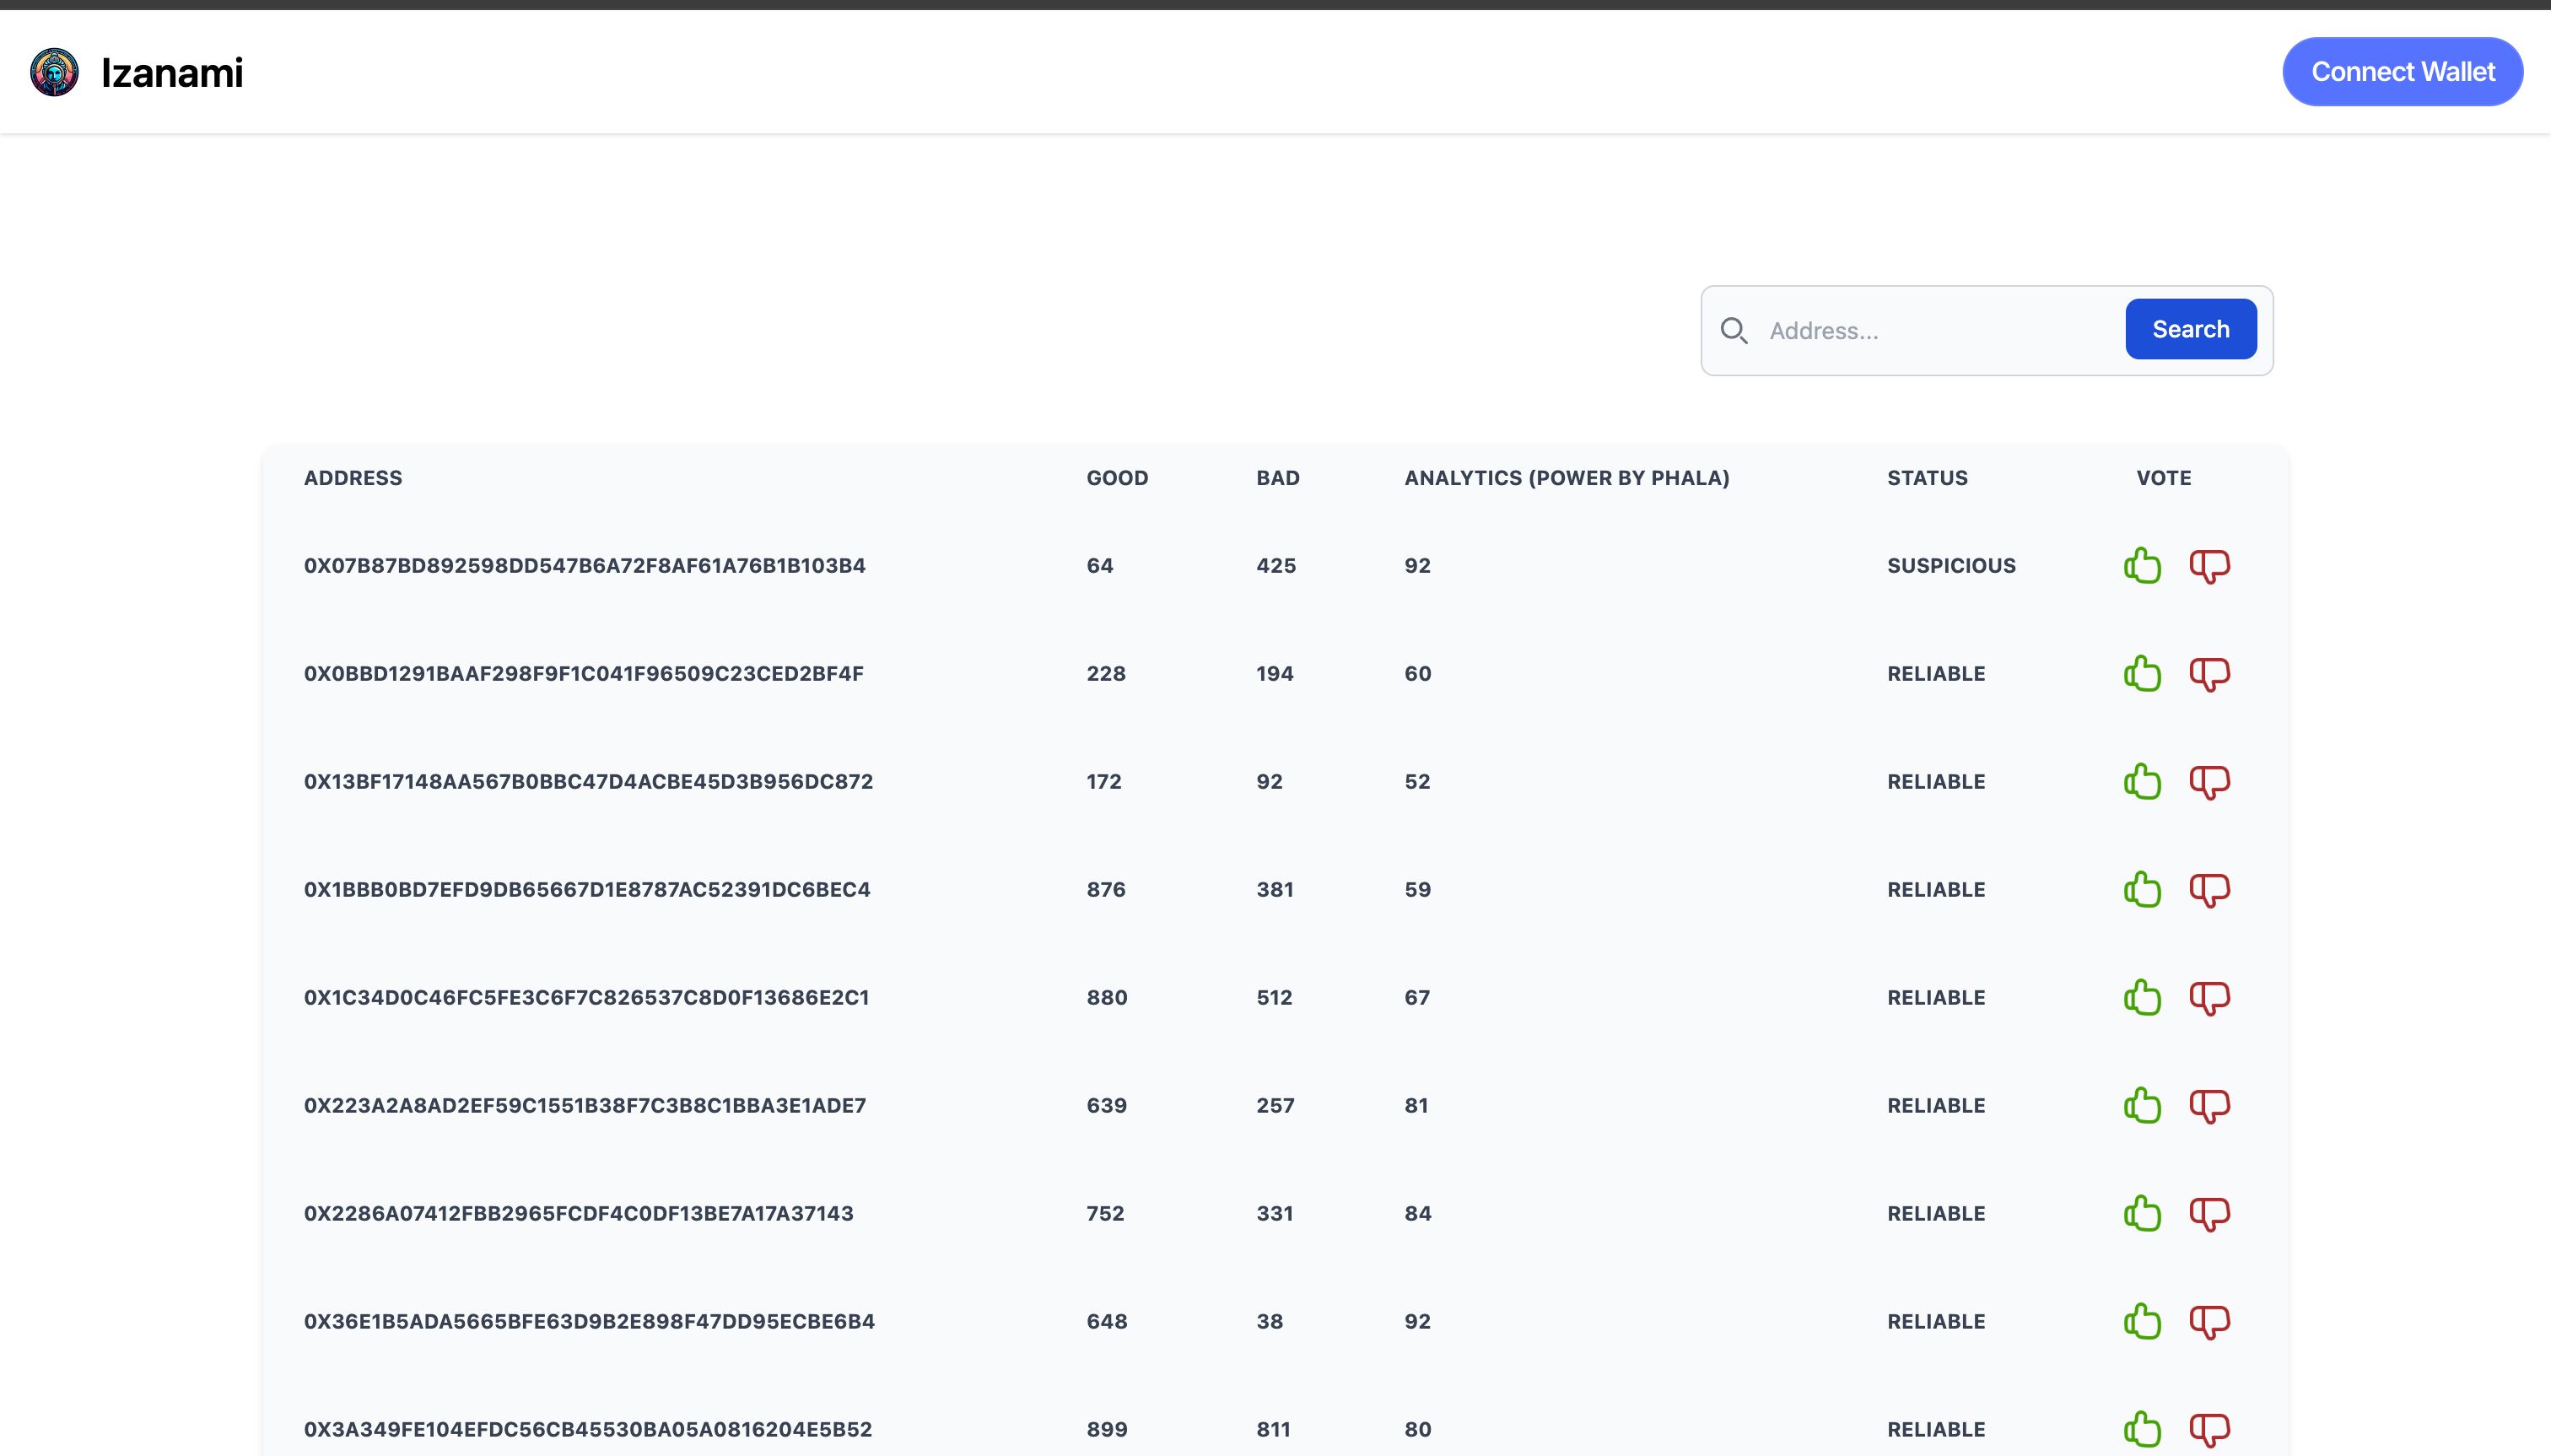Click the SUSPICIOUS status label
This screenshot has height=1456, width=2551.
point(1951,566)
